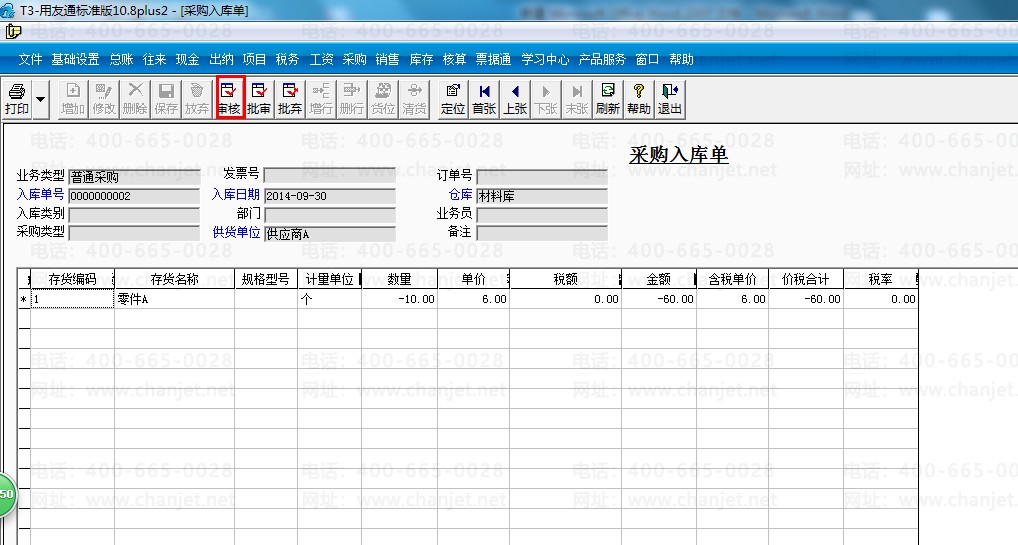Screen dimensions: 1018x545
Task: Click the 采购类型 input field
Action: (134, 233)
